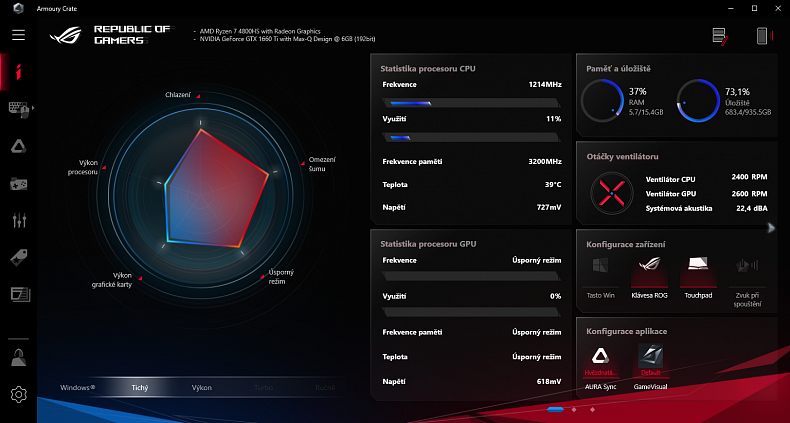Open the hamburger navigation menu
790x423 pixels.
[19, 35]
